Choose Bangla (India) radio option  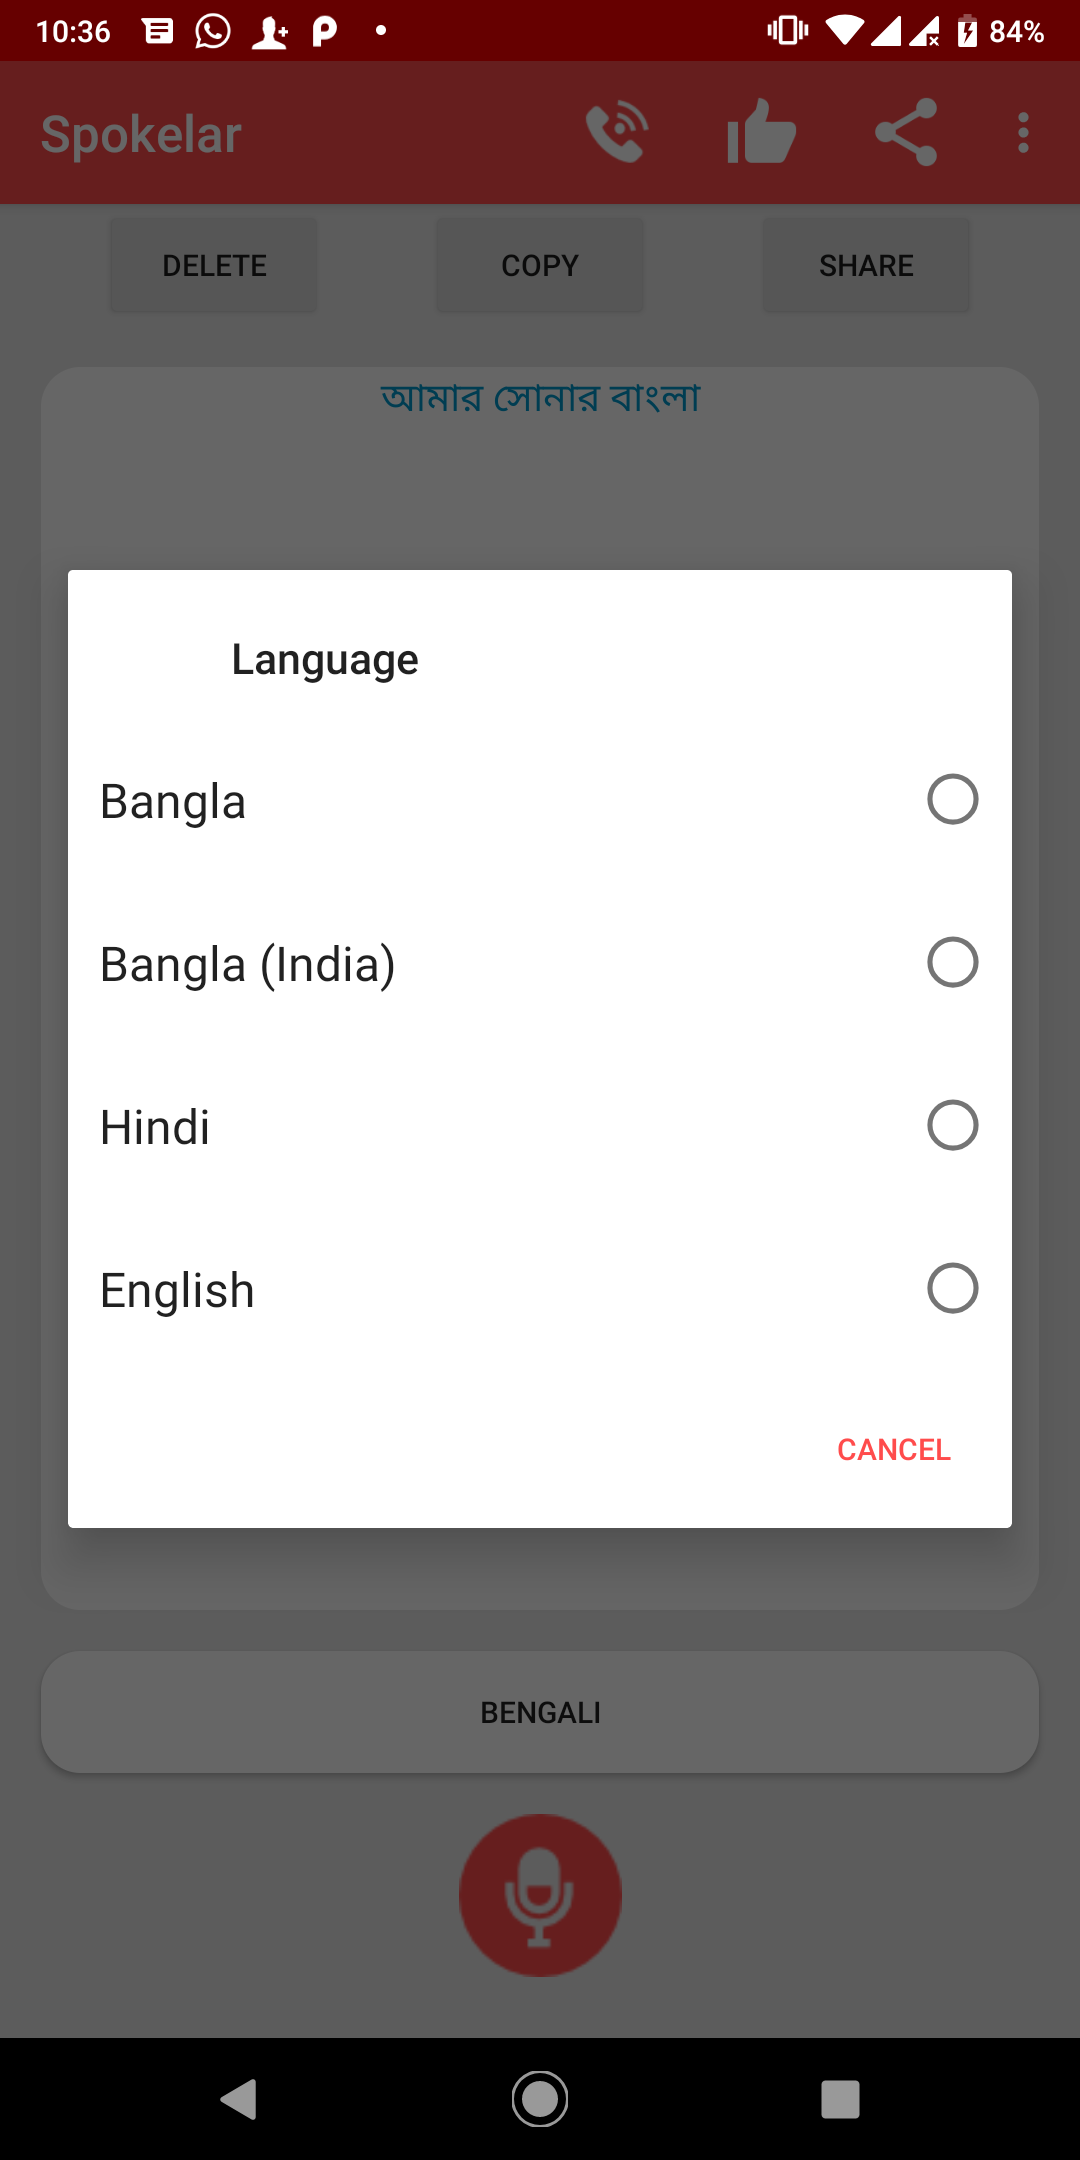pos(952,962)
